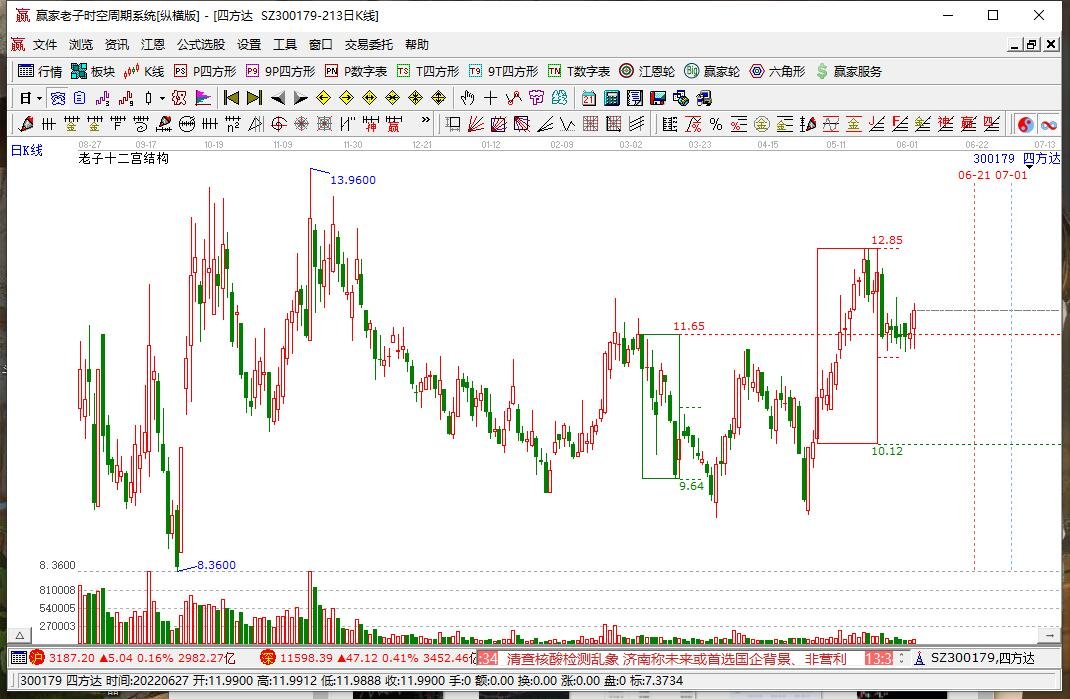The height and width of the screenshot is (699, 1070).
Task: Click the news ticker up-down stepper
Action: pos(901,658)
